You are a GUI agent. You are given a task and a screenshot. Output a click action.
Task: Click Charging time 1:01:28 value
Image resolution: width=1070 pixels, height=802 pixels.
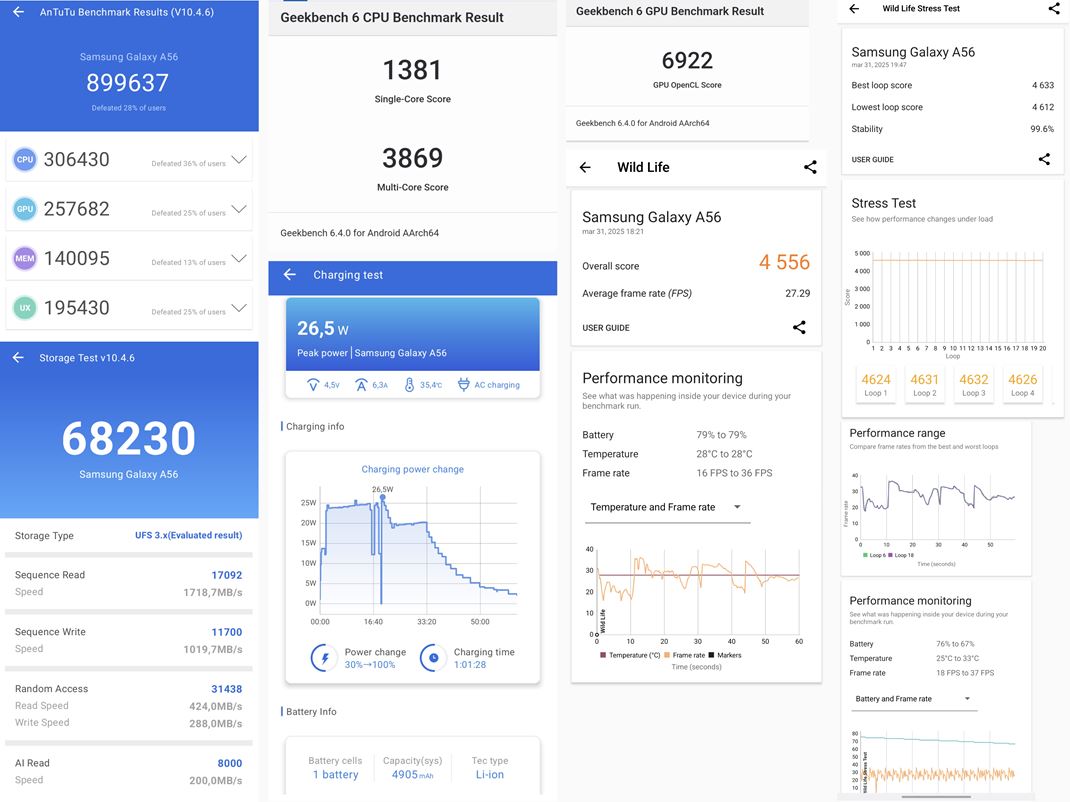coord(470,665)
